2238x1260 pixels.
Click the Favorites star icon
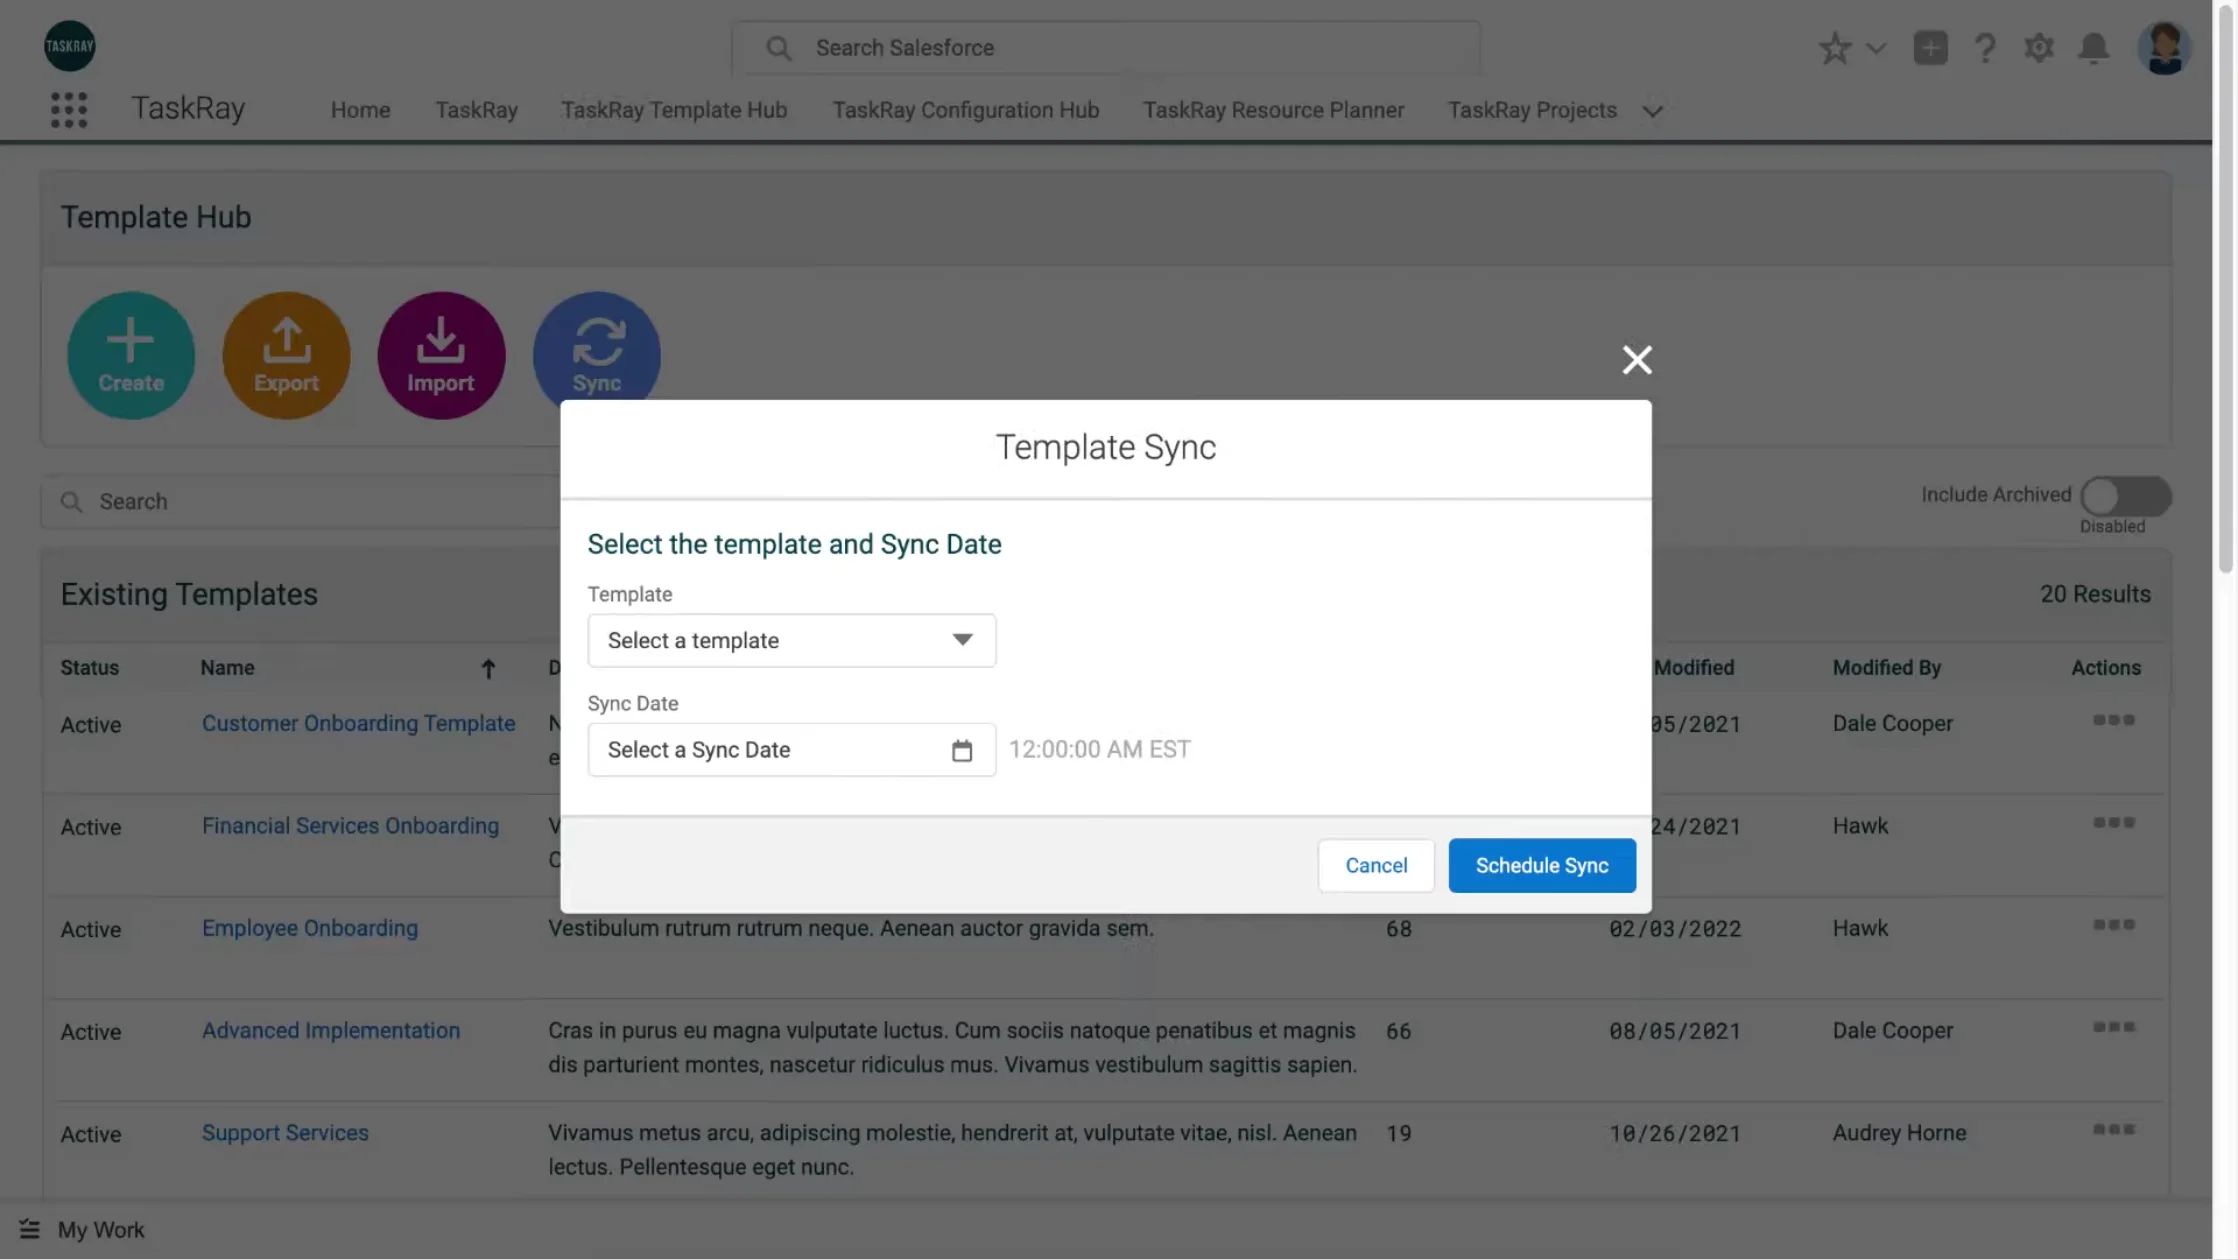pos(1835,48)
